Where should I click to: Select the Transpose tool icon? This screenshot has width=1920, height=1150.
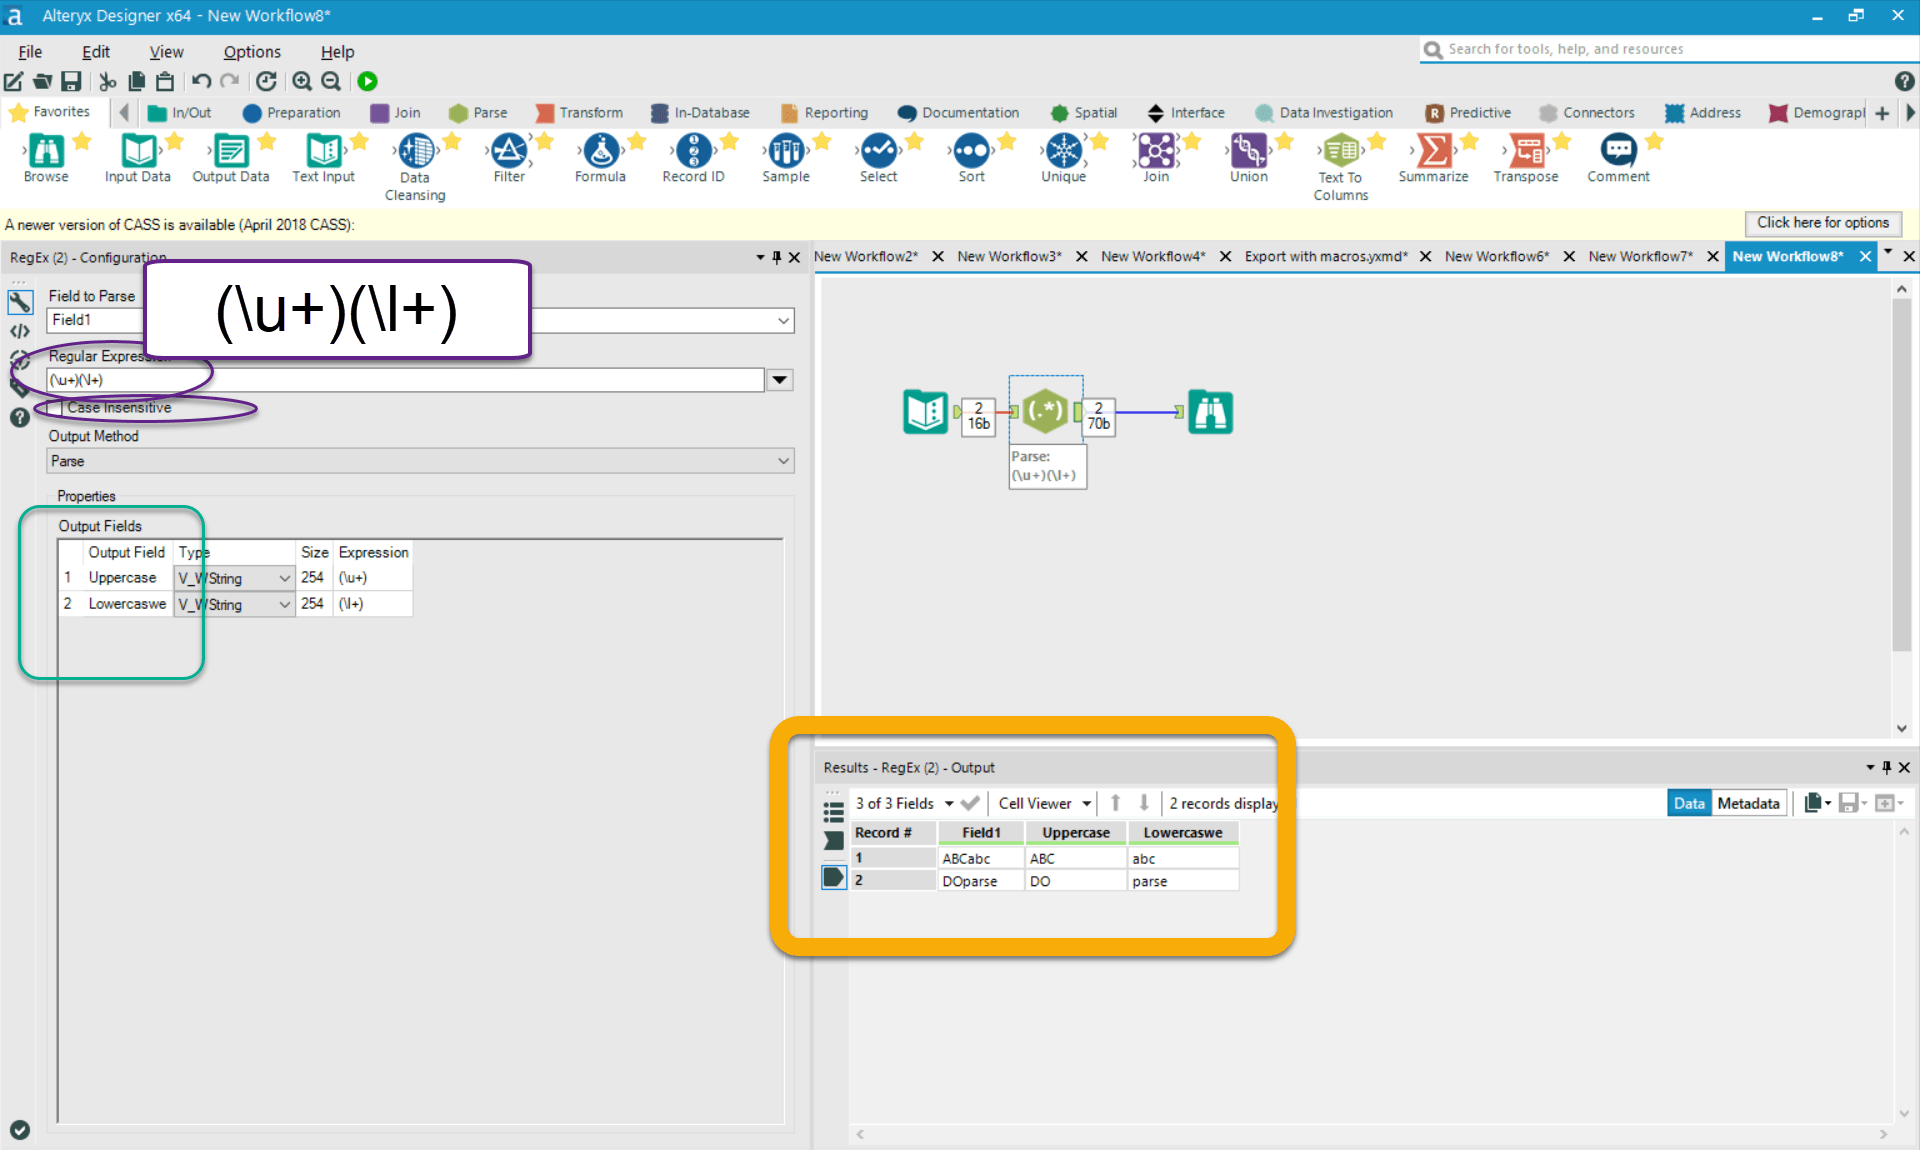point(1526,151)
